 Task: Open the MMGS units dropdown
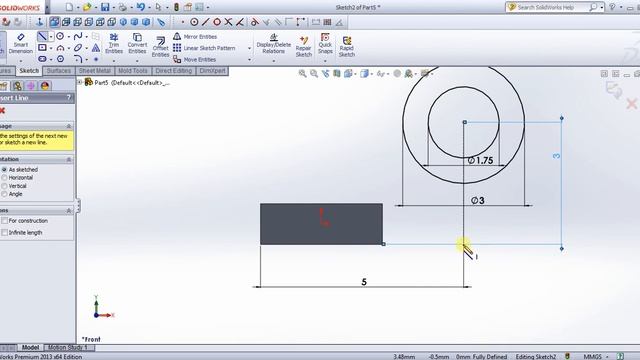[596, 357]
